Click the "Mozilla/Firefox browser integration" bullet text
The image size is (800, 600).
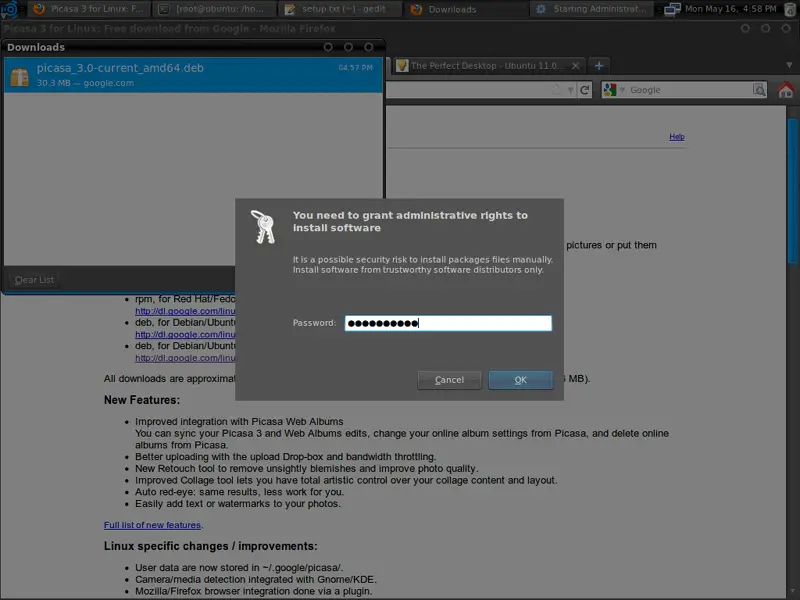pyautogui.click(x=254, y=591)
